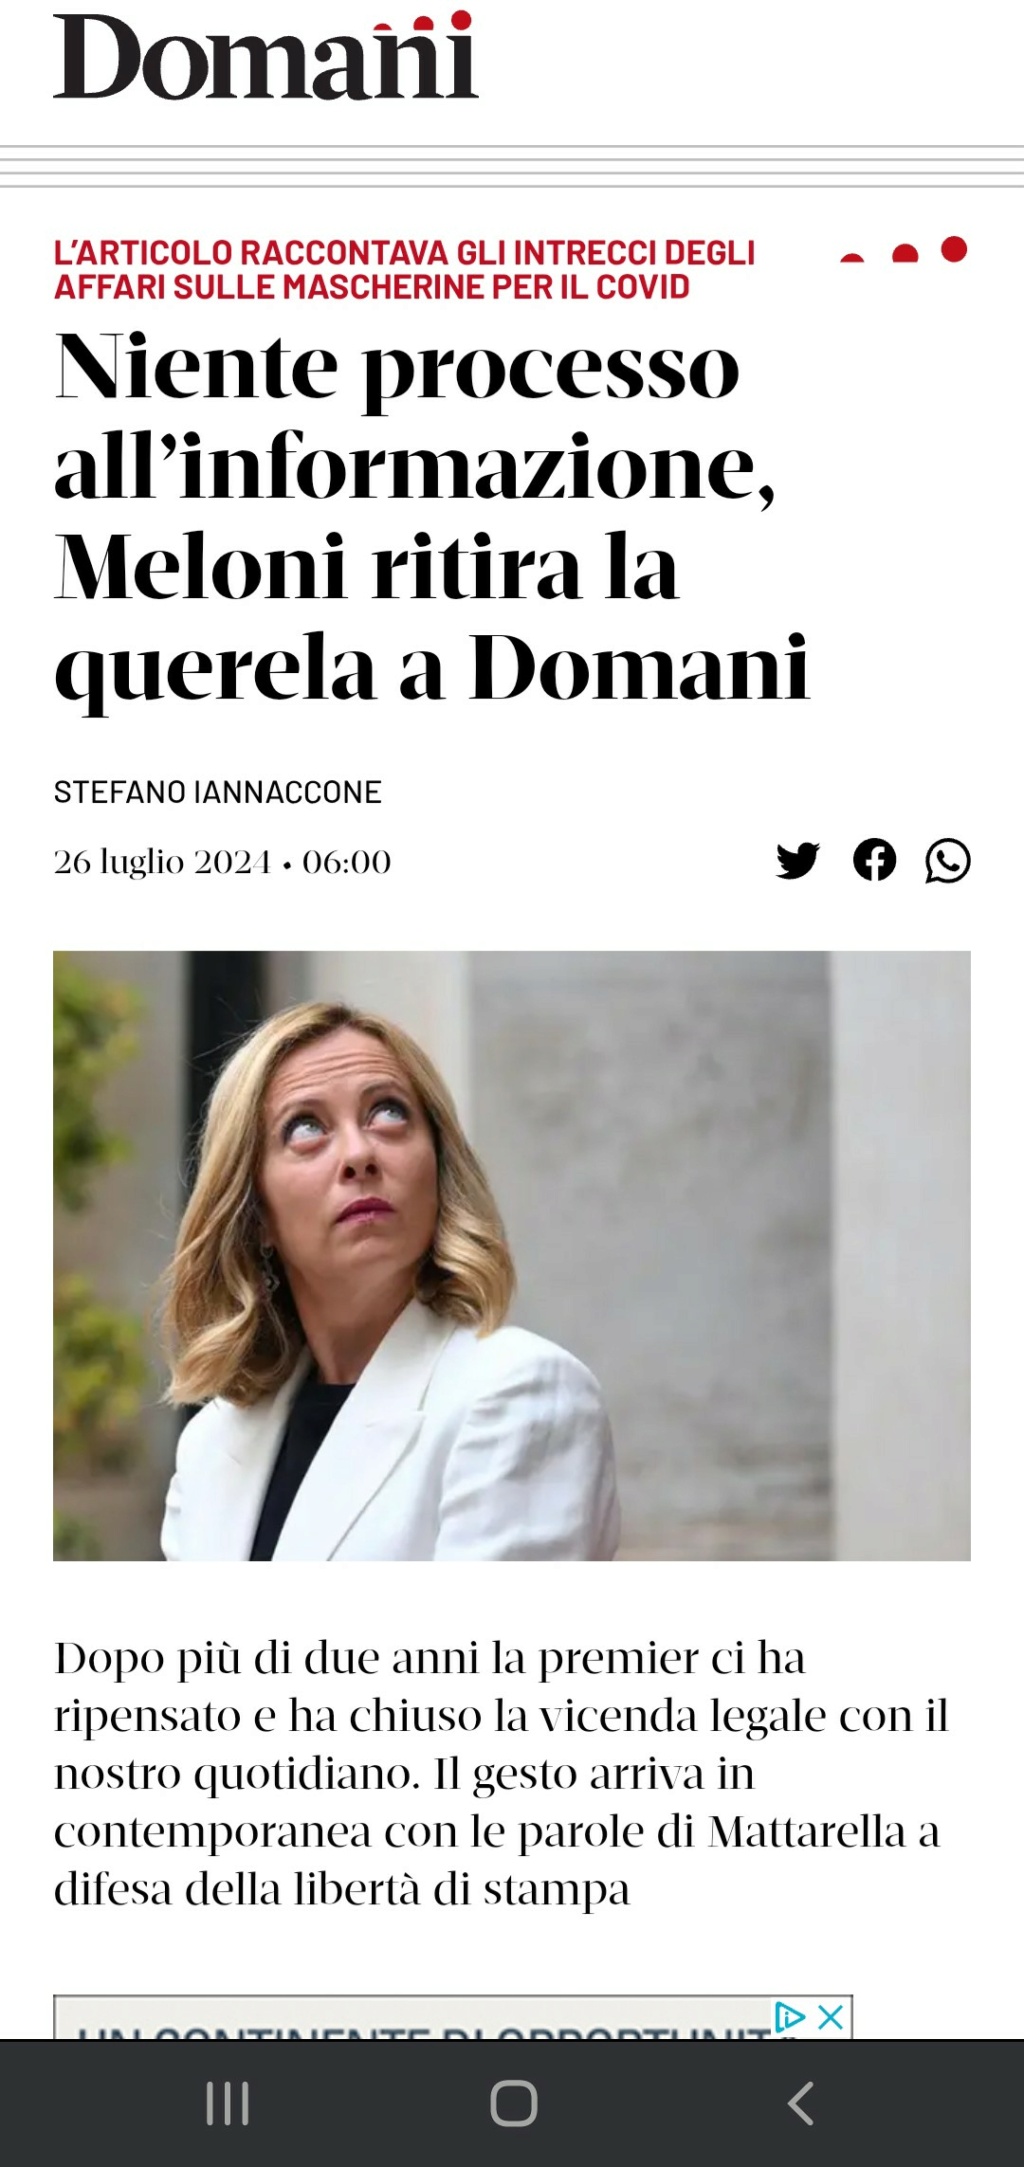
Task: Open the Domani logo homepage link
Action: coord(266,56)
